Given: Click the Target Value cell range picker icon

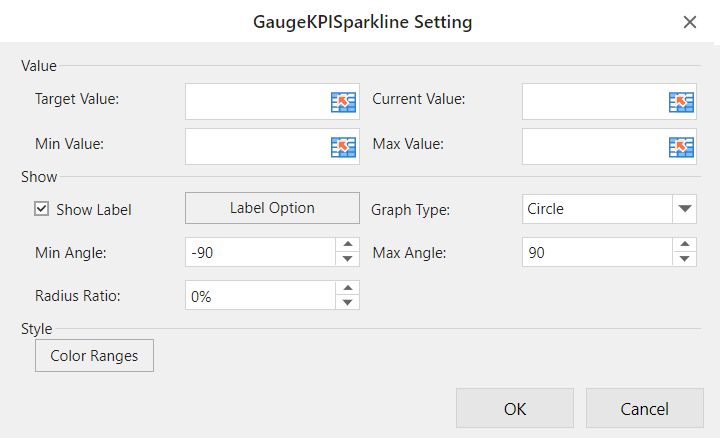Looking at the screenshot, I should coord(343,101).
